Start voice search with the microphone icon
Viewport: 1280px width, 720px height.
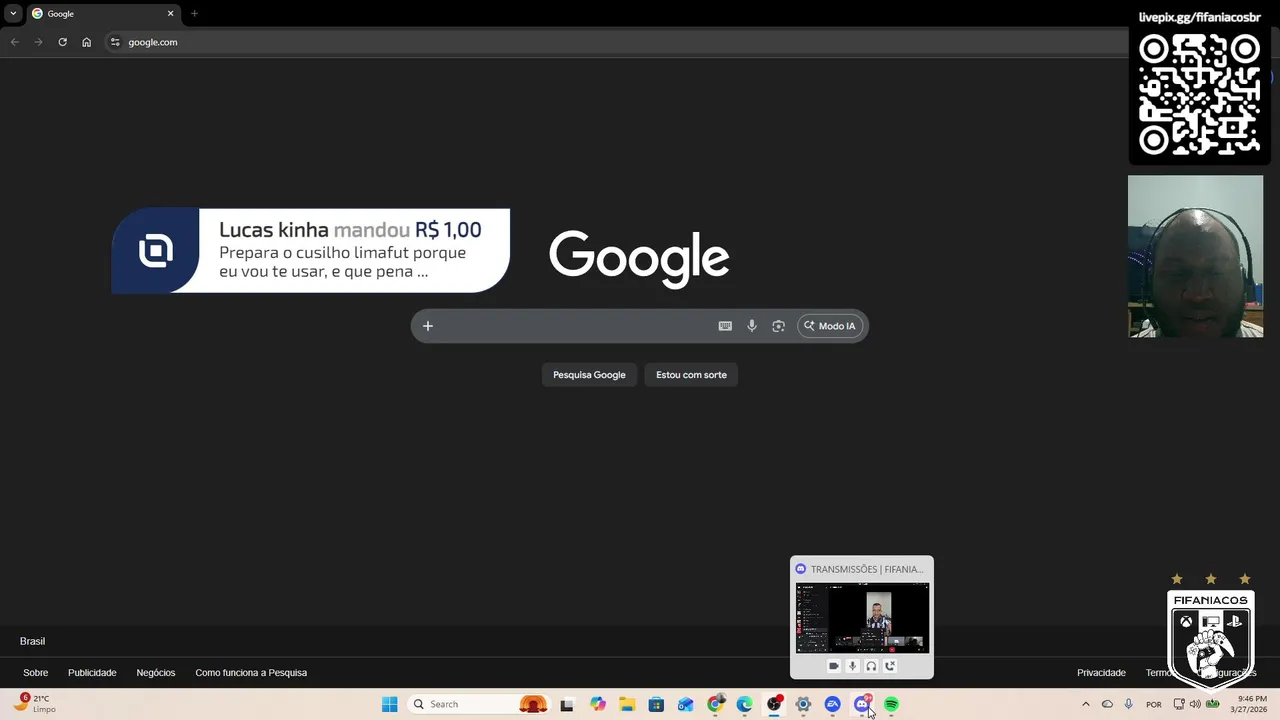pyautogui.click(x=752, y=326)
